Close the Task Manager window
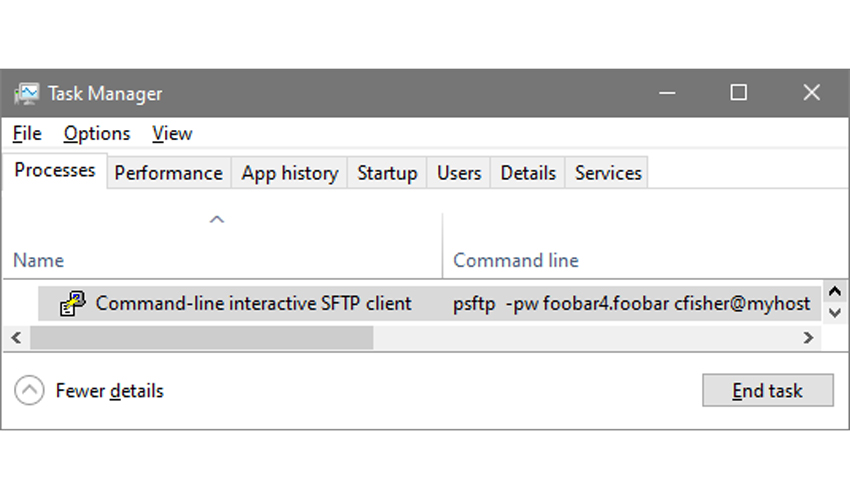 click(x=812, y=93)
